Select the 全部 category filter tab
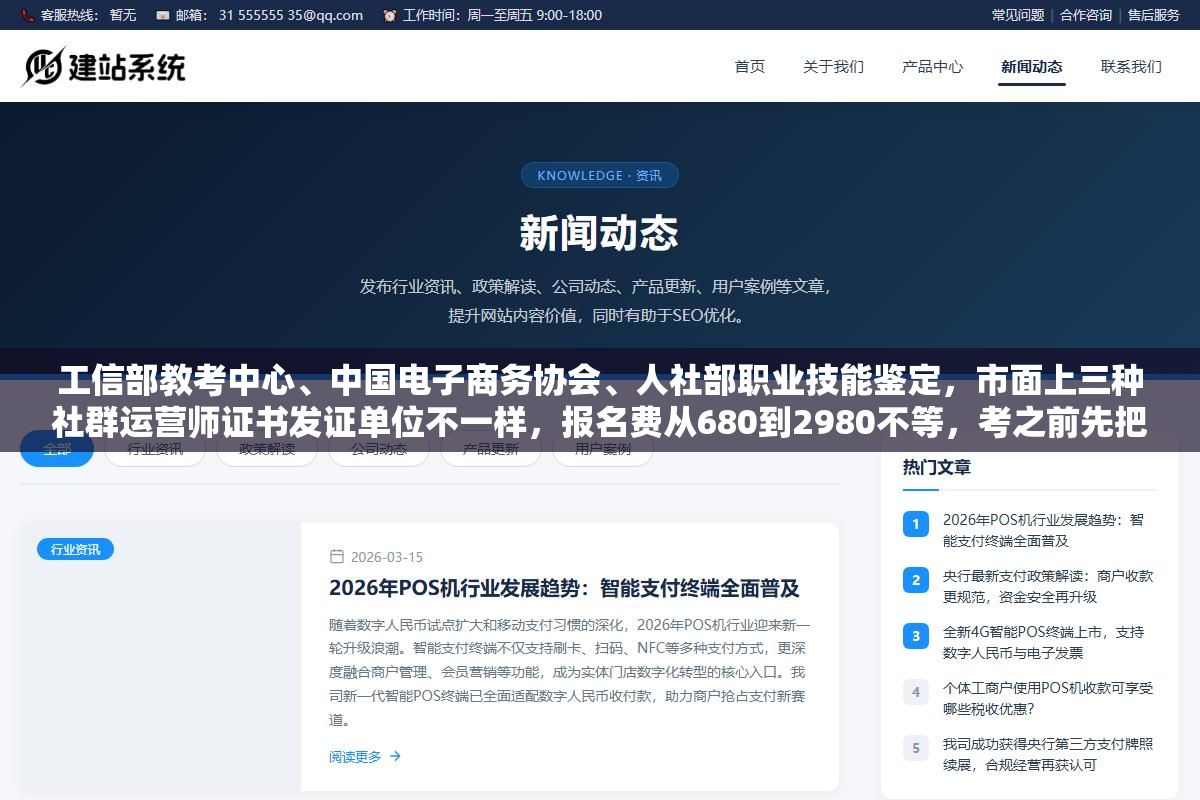Viewport: 1200px width, 800px height. click(57, 449)
